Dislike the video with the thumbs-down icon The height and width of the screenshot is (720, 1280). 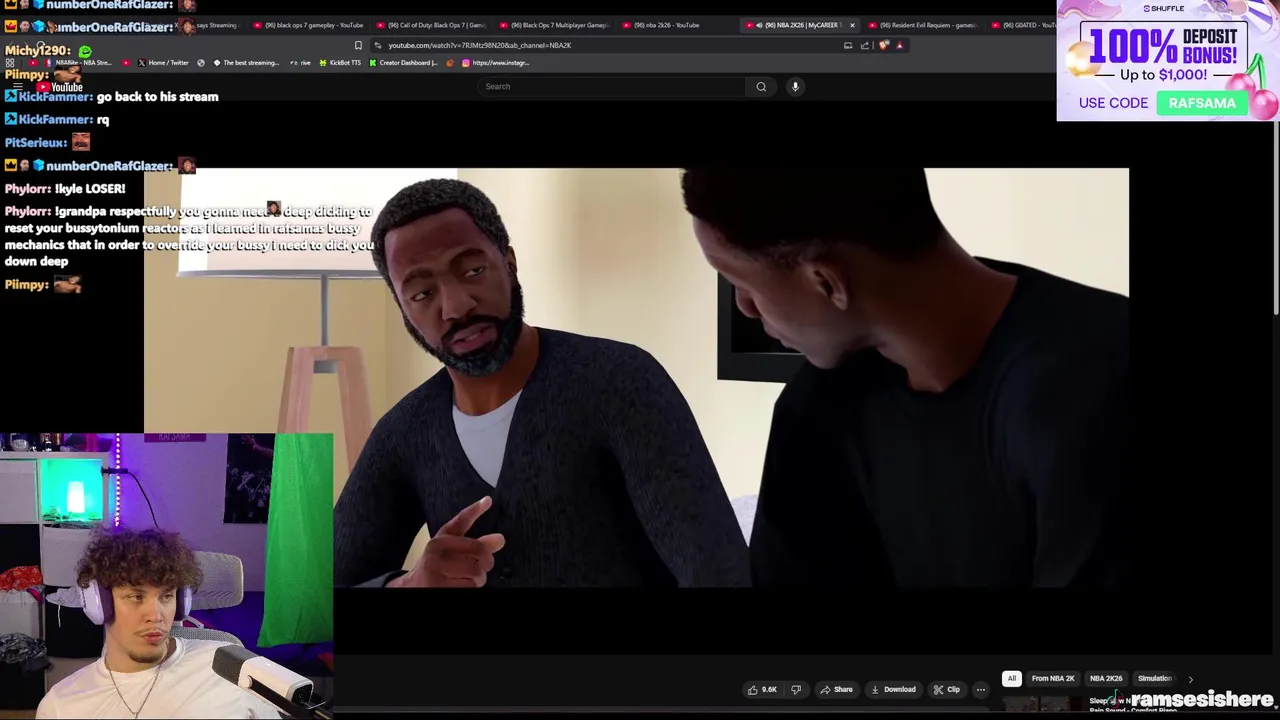pos(796,690)
